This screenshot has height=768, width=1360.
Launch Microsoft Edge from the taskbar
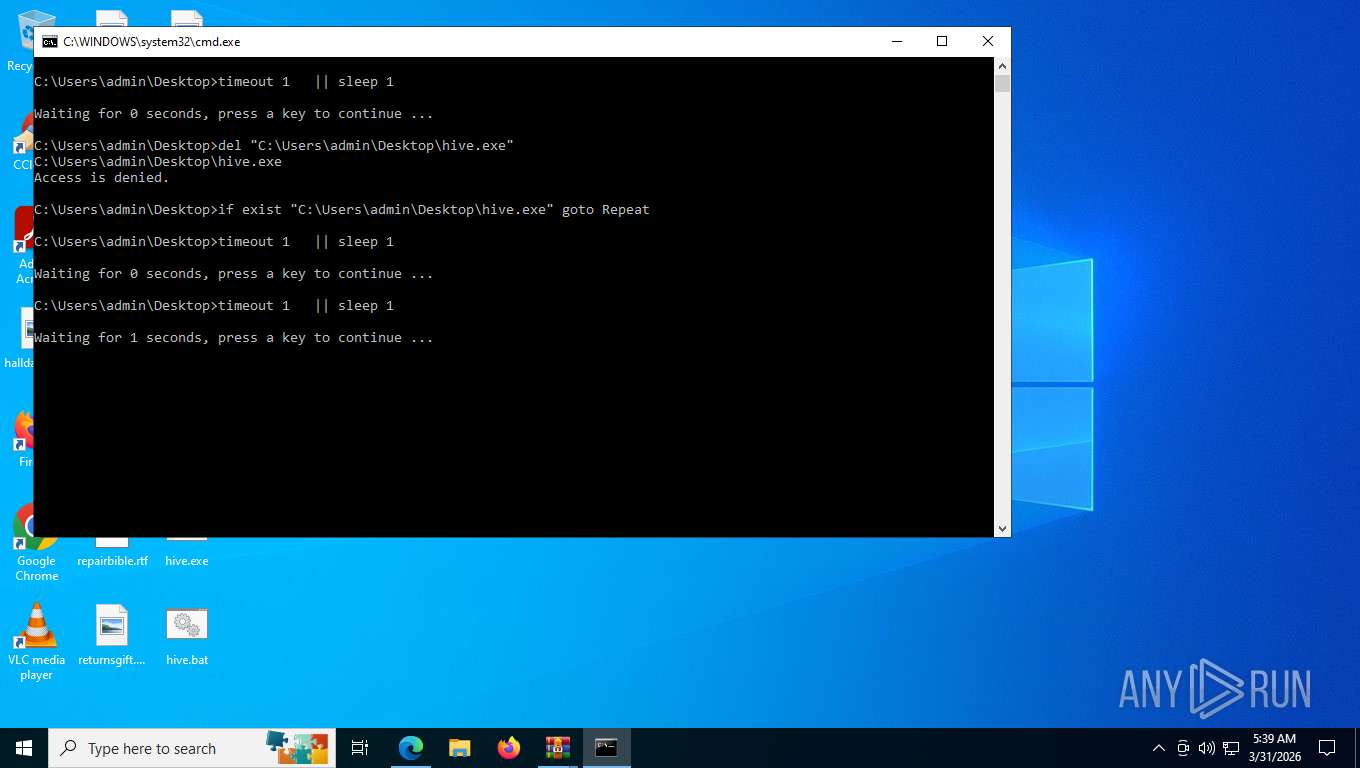coord(411,748)
